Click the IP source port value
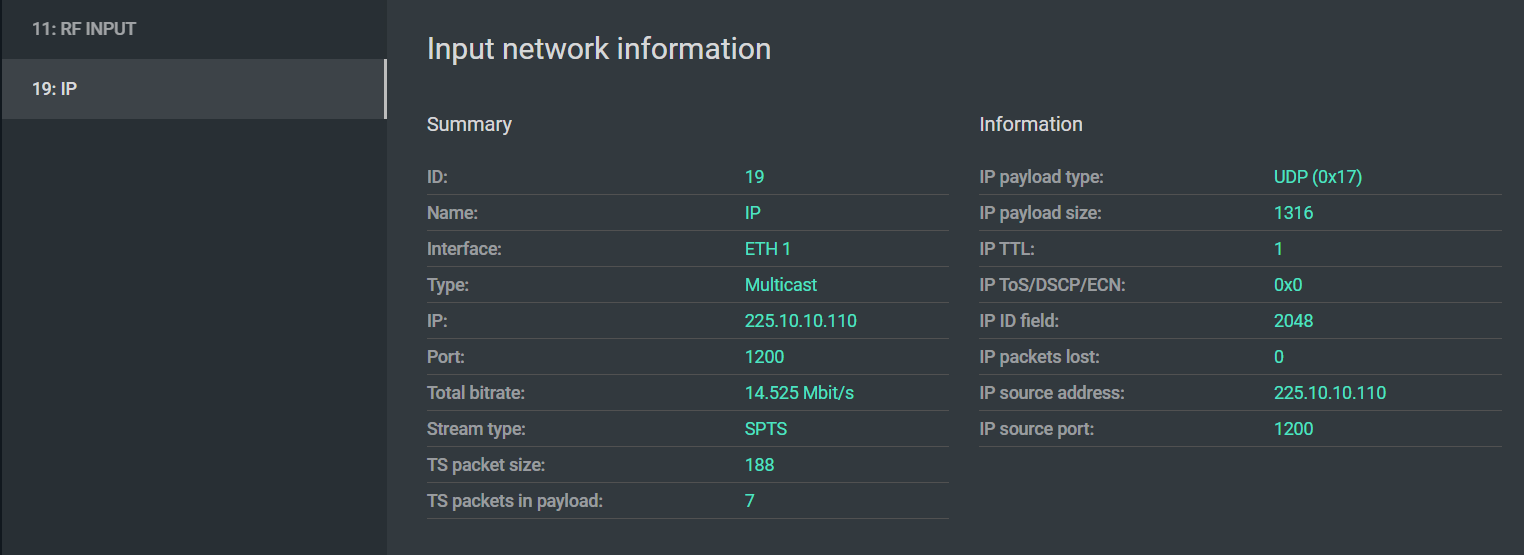This screenshot has width=1524, height=555. pos(1293,429)
